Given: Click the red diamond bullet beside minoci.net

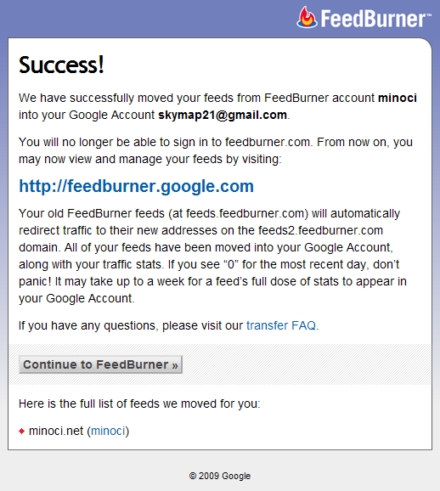Looking at the screenshot, I should click(x=22, y=431).
